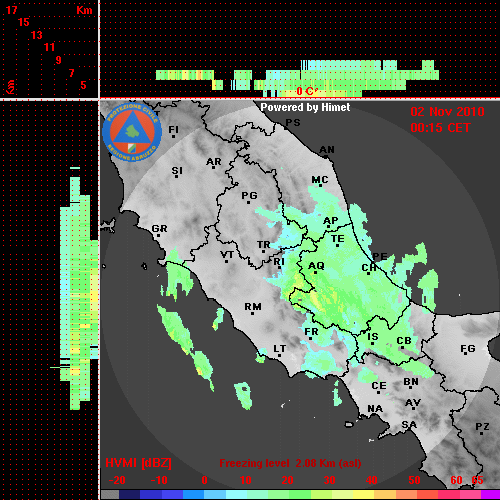Screen dimensions: 500x500
Task: Click the PZ city label
Action: point(482,427)
